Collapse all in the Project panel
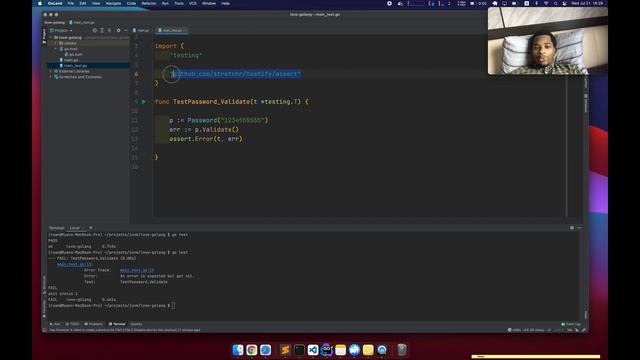The height and width of the screenshot is (360, 640). tap(109, 30)
